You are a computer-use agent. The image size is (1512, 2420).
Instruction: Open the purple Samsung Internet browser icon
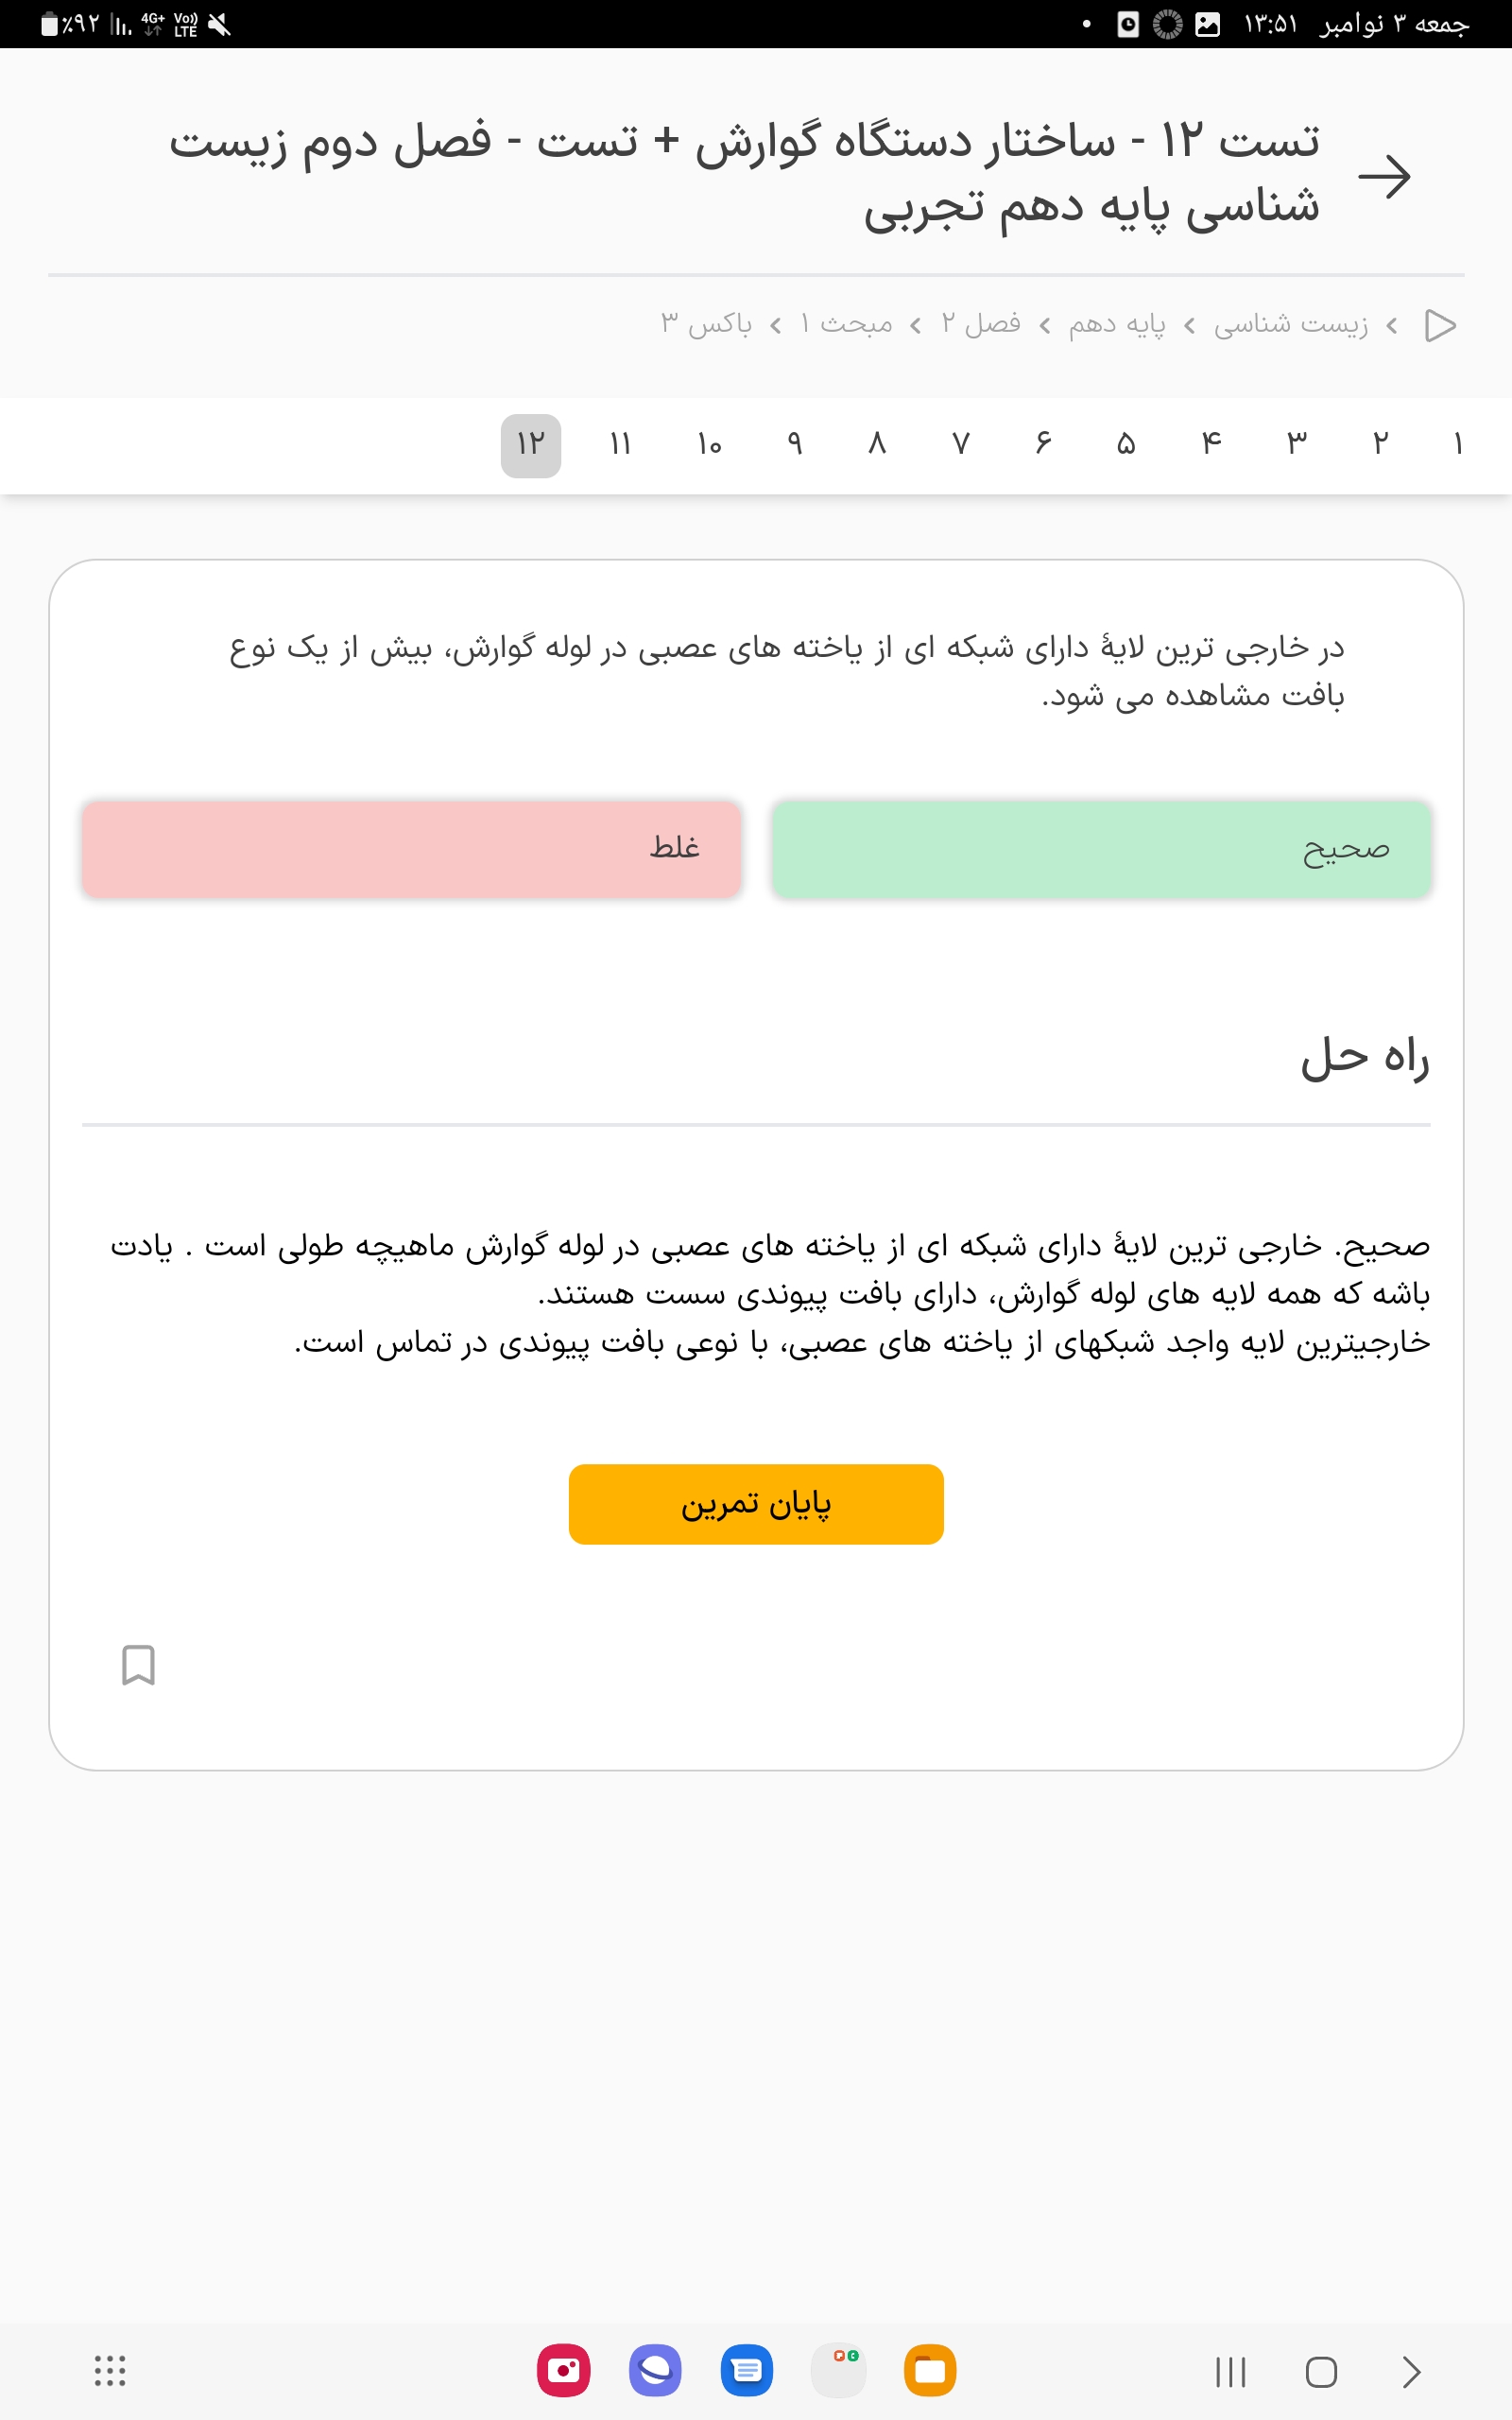pos(655,2370)
